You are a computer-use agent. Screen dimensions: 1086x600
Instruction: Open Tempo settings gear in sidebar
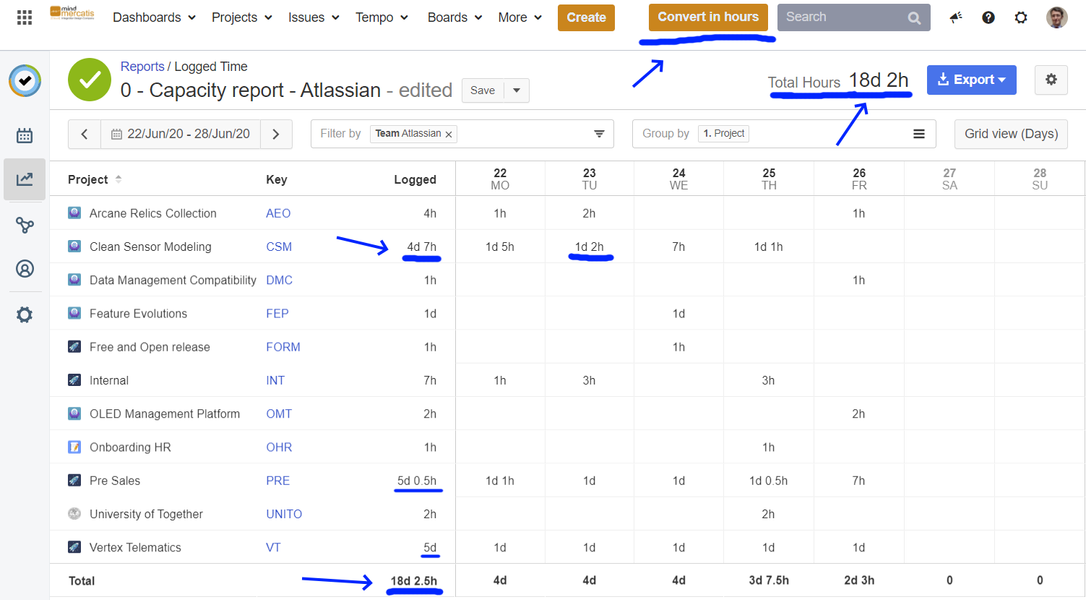point(24,315)
